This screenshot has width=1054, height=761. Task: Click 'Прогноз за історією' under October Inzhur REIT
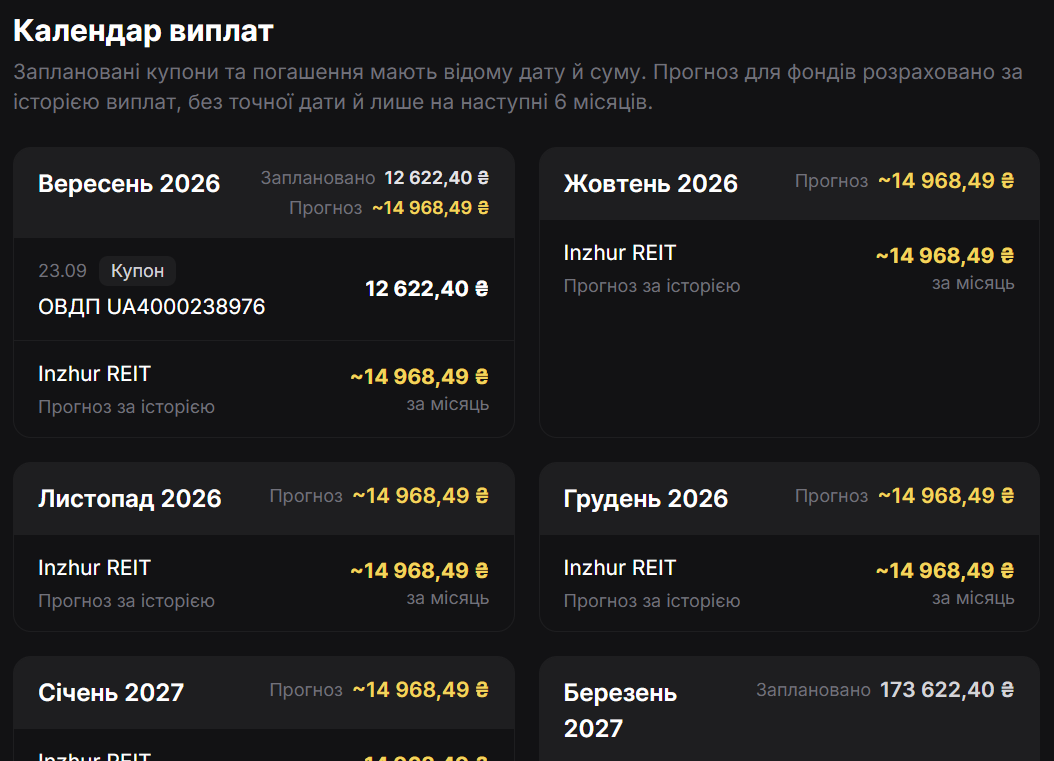[x=652, y=286]
